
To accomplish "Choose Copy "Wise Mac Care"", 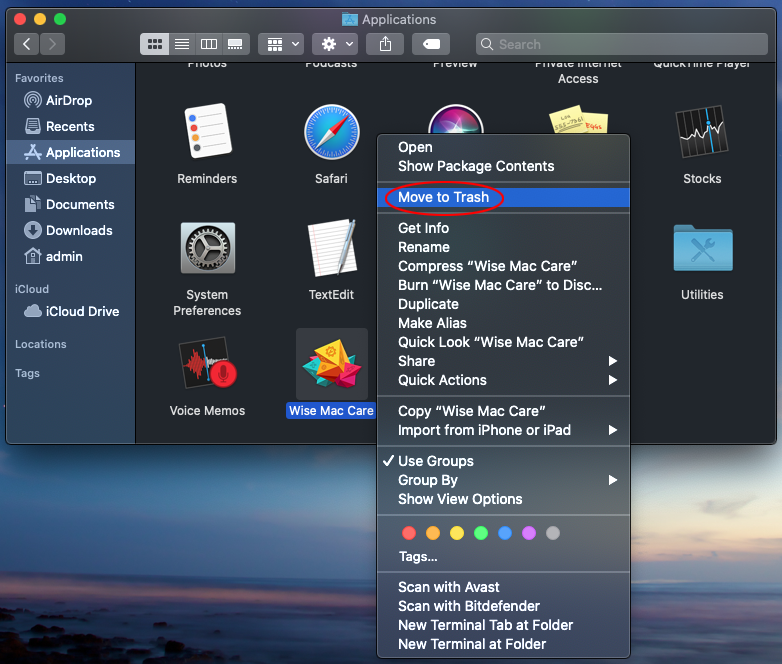I will [x=504, y=411].
